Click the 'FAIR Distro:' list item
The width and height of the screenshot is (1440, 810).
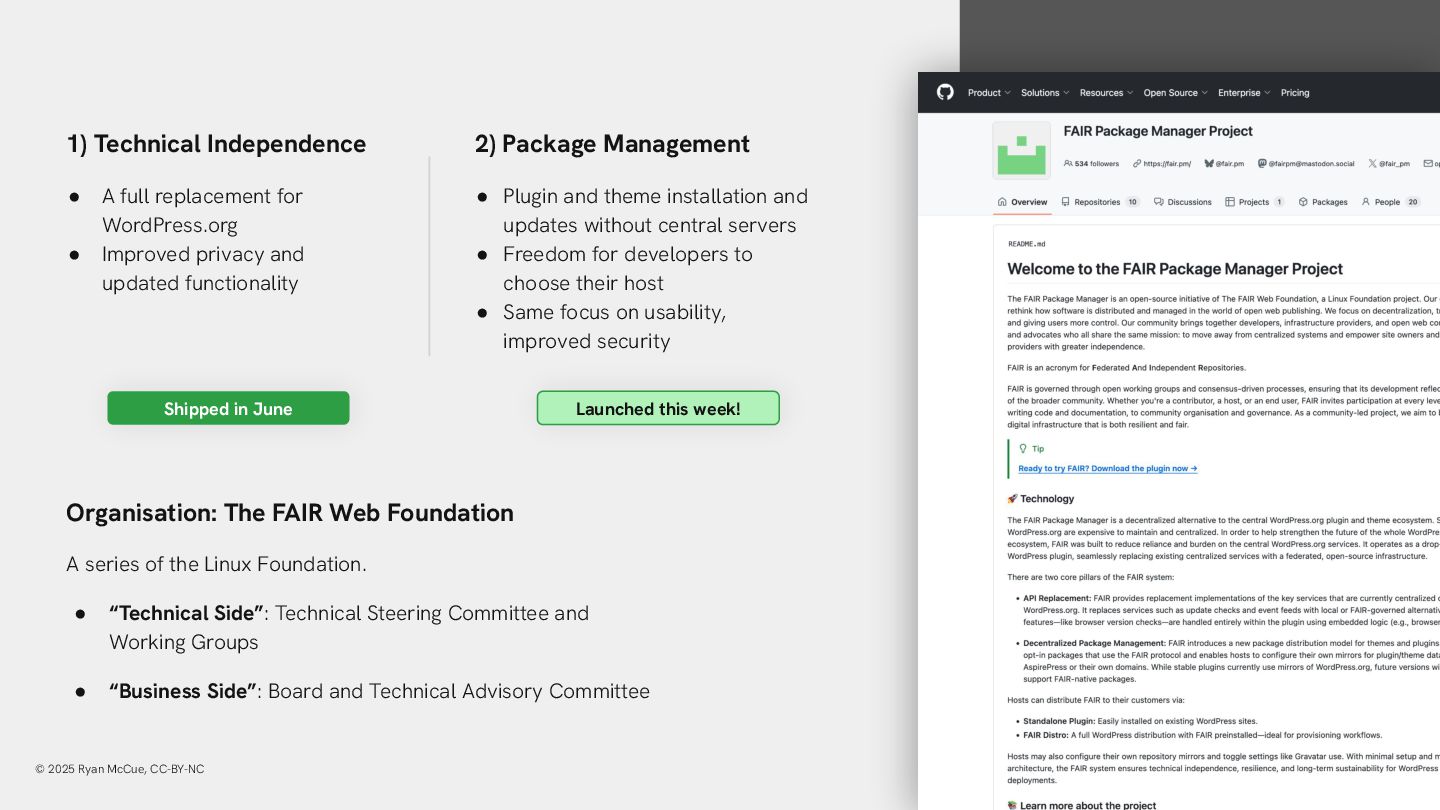click(1202, 735)
